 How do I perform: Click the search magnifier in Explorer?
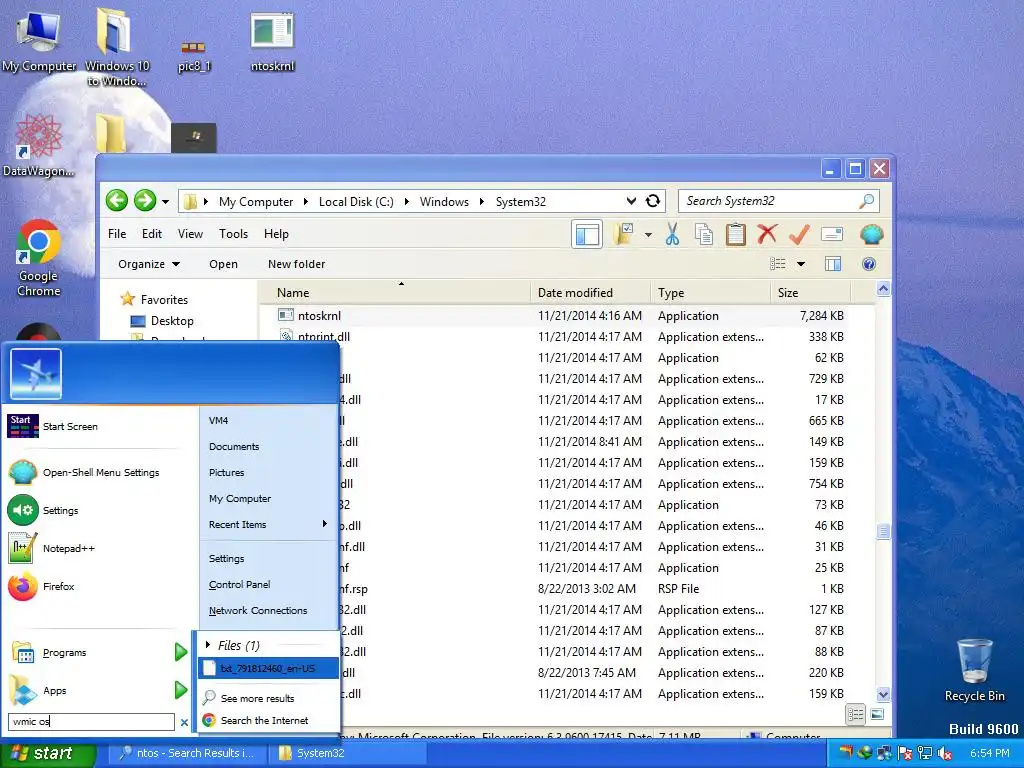[x=867, y=201]
